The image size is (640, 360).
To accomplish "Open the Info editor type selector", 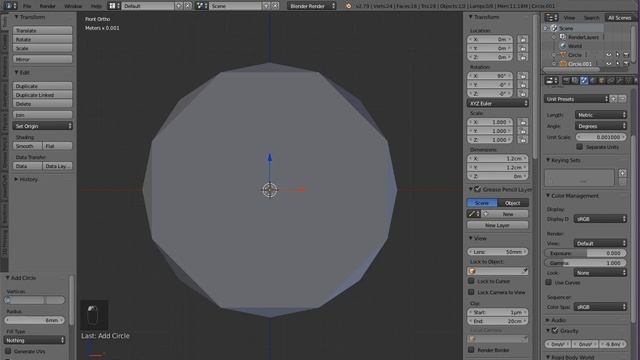I will (x=10, y=6).
